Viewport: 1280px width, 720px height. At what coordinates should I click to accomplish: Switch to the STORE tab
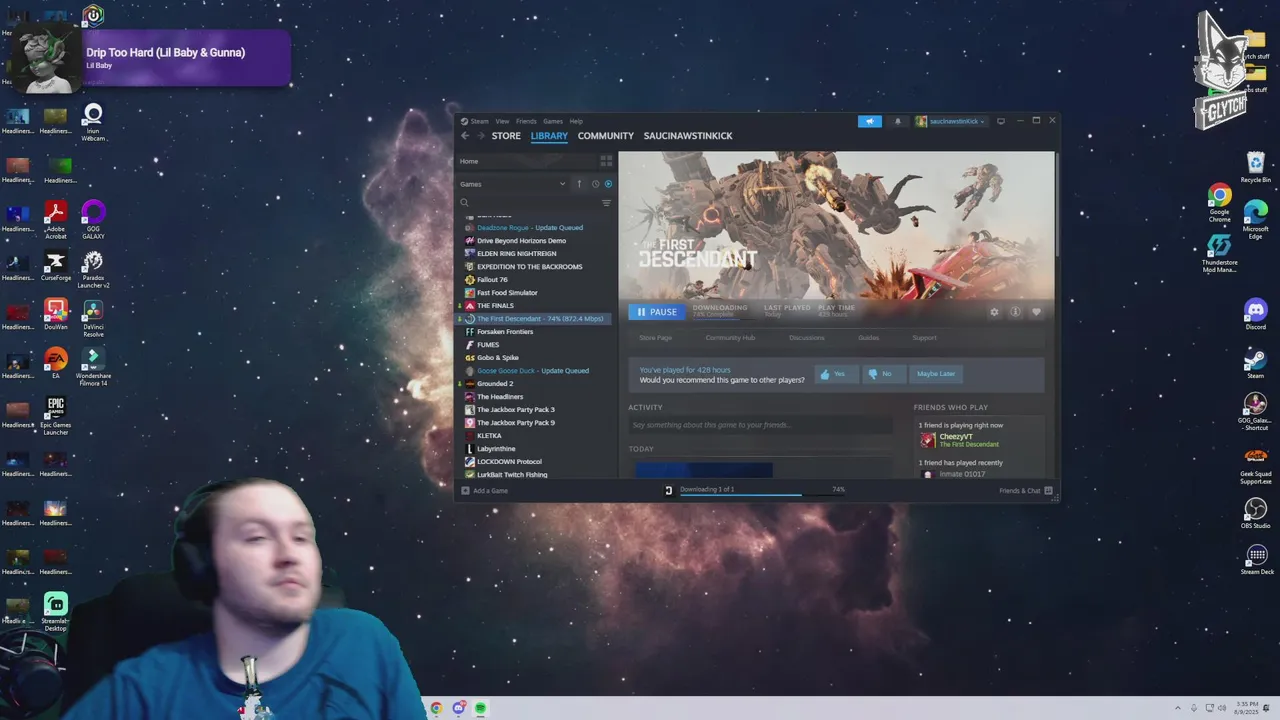coord(506,136)
